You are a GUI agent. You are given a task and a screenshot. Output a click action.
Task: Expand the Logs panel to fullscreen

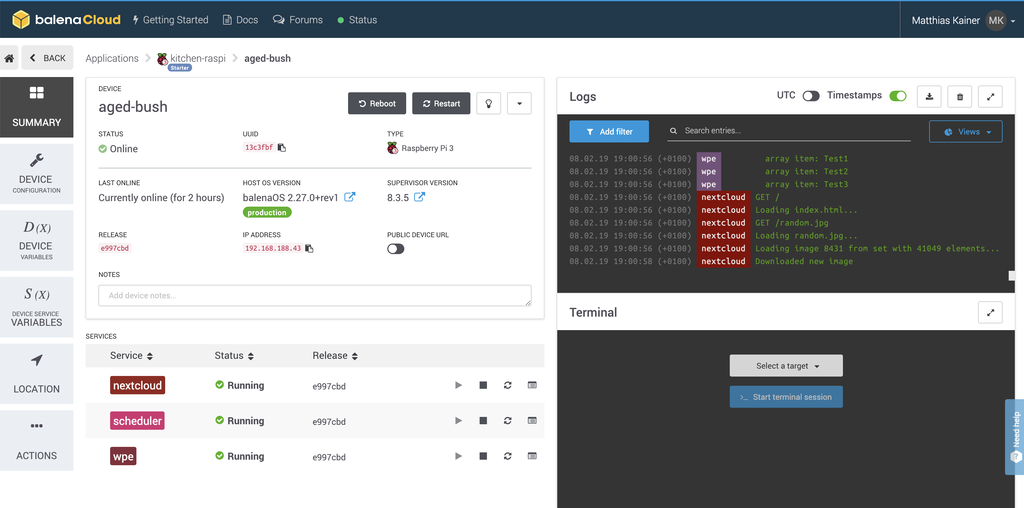[990, 96]
